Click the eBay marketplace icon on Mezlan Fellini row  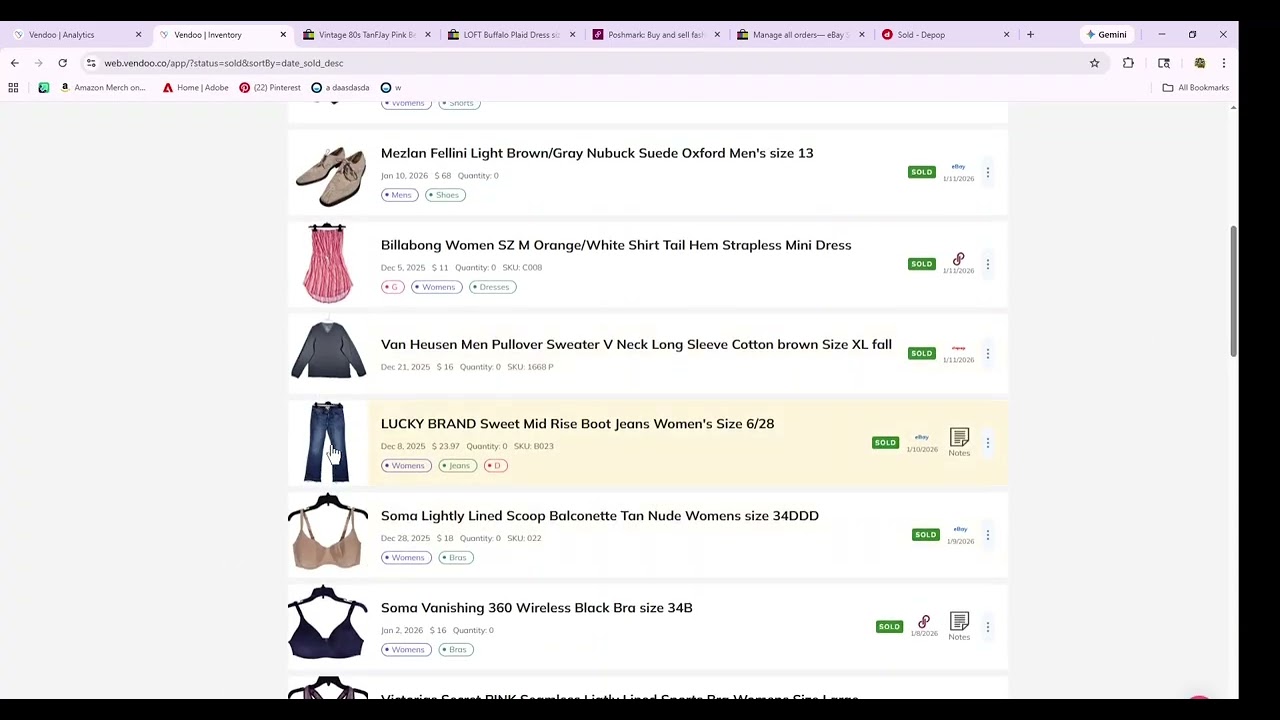(x=958, y=167)
